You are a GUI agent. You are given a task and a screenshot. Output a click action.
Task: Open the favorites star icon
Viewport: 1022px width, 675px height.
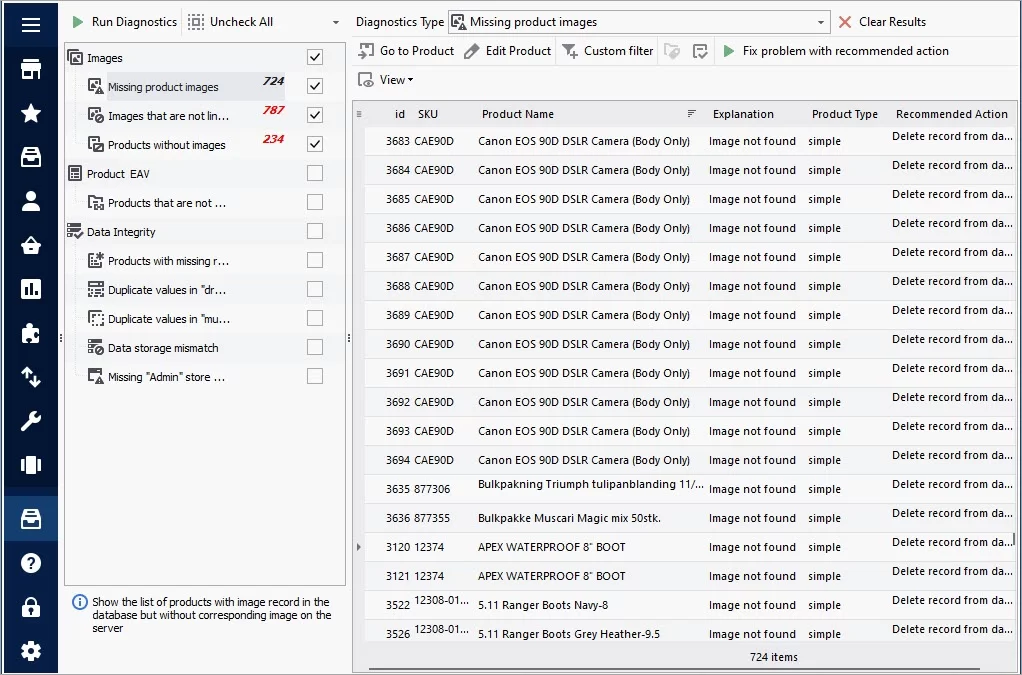31,113
